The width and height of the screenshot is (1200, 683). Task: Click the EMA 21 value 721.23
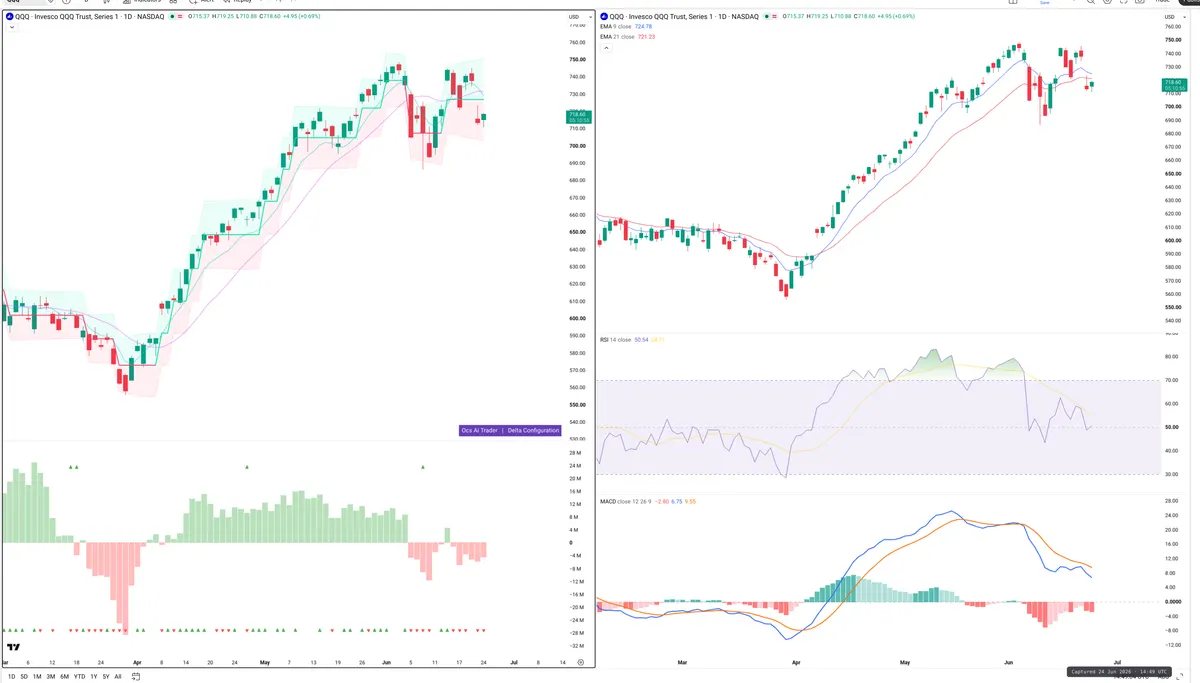click(x=646, y=37)
